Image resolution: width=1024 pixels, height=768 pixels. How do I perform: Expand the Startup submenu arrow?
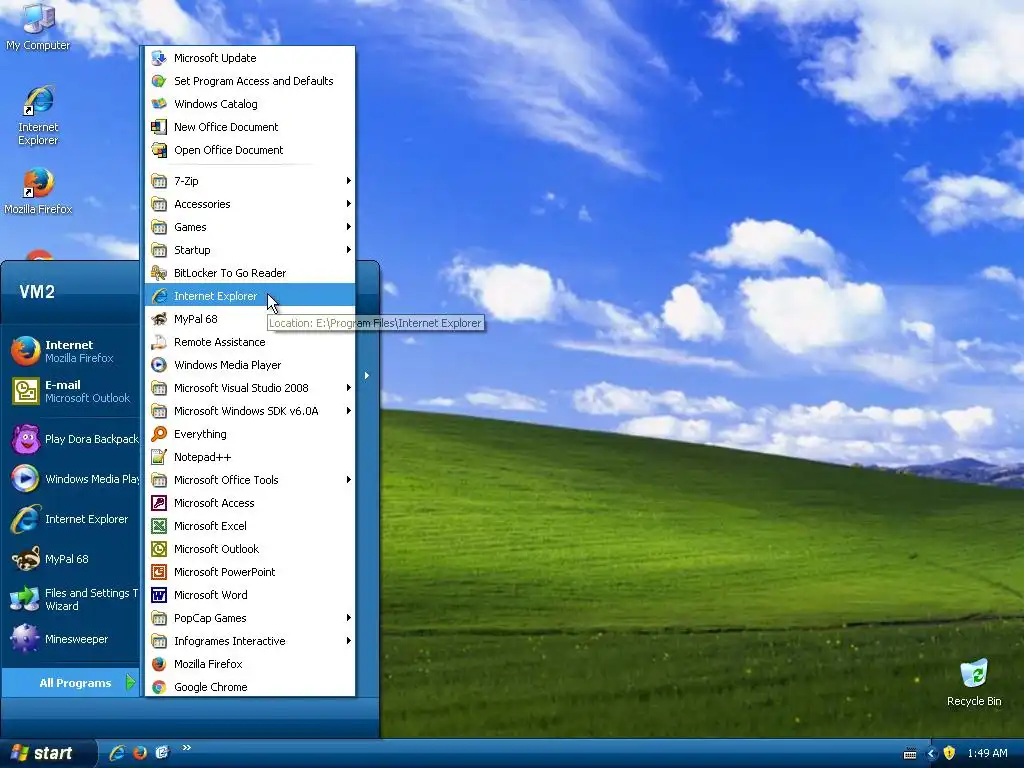[x=349, y=249]
